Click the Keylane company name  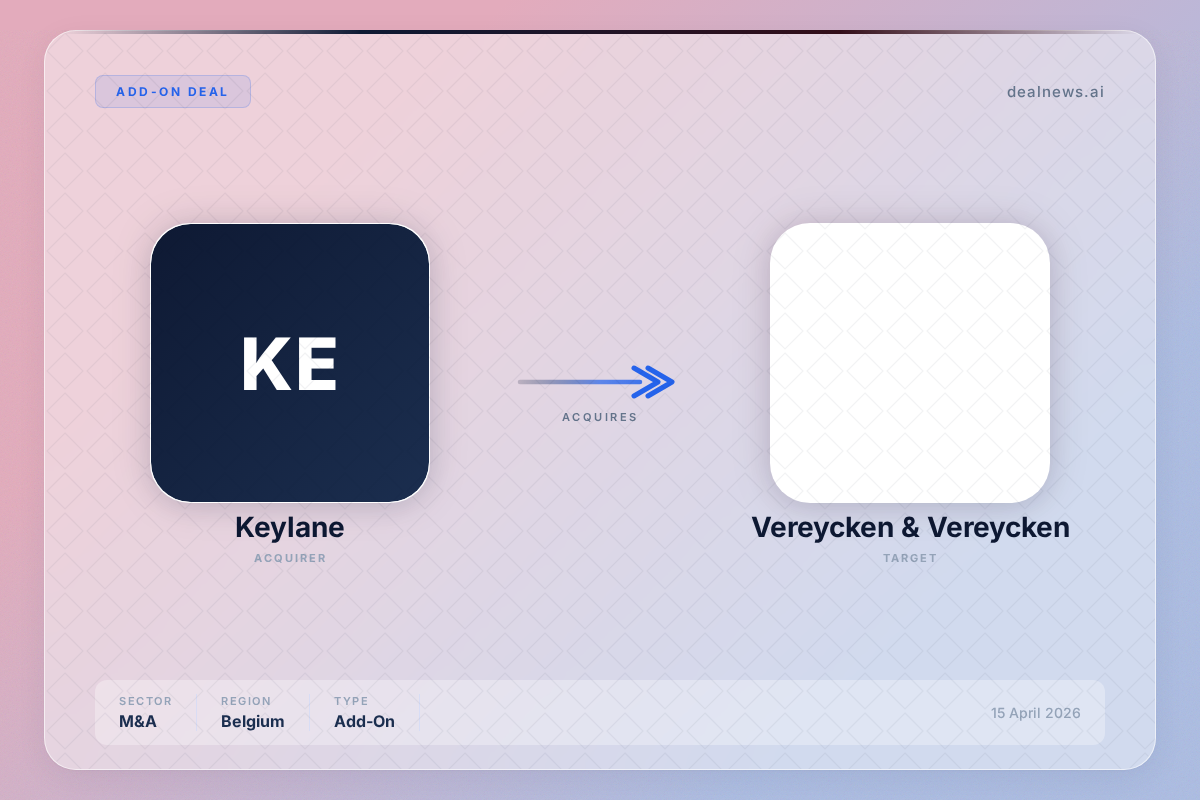coord(289,527)
